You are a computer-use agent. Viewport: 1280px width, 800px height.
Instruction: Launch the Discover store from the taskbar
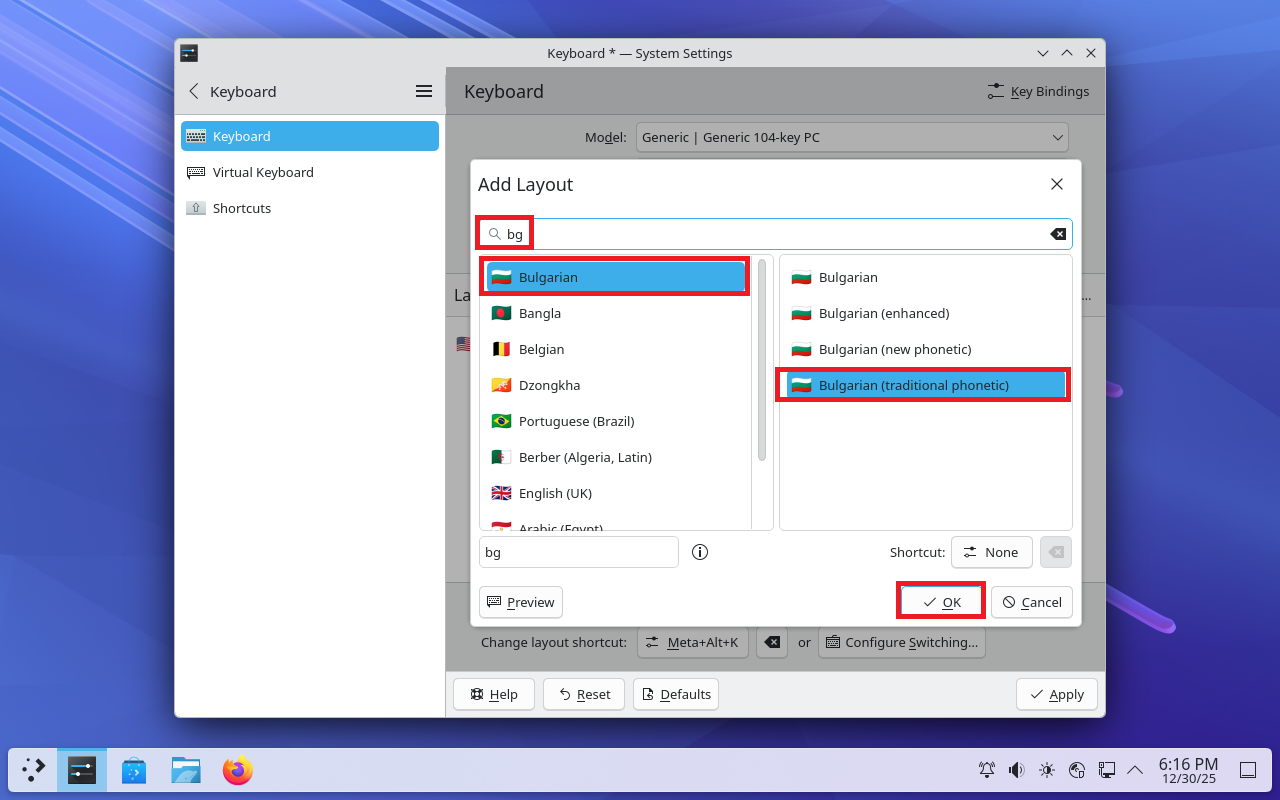click(134, 770)
